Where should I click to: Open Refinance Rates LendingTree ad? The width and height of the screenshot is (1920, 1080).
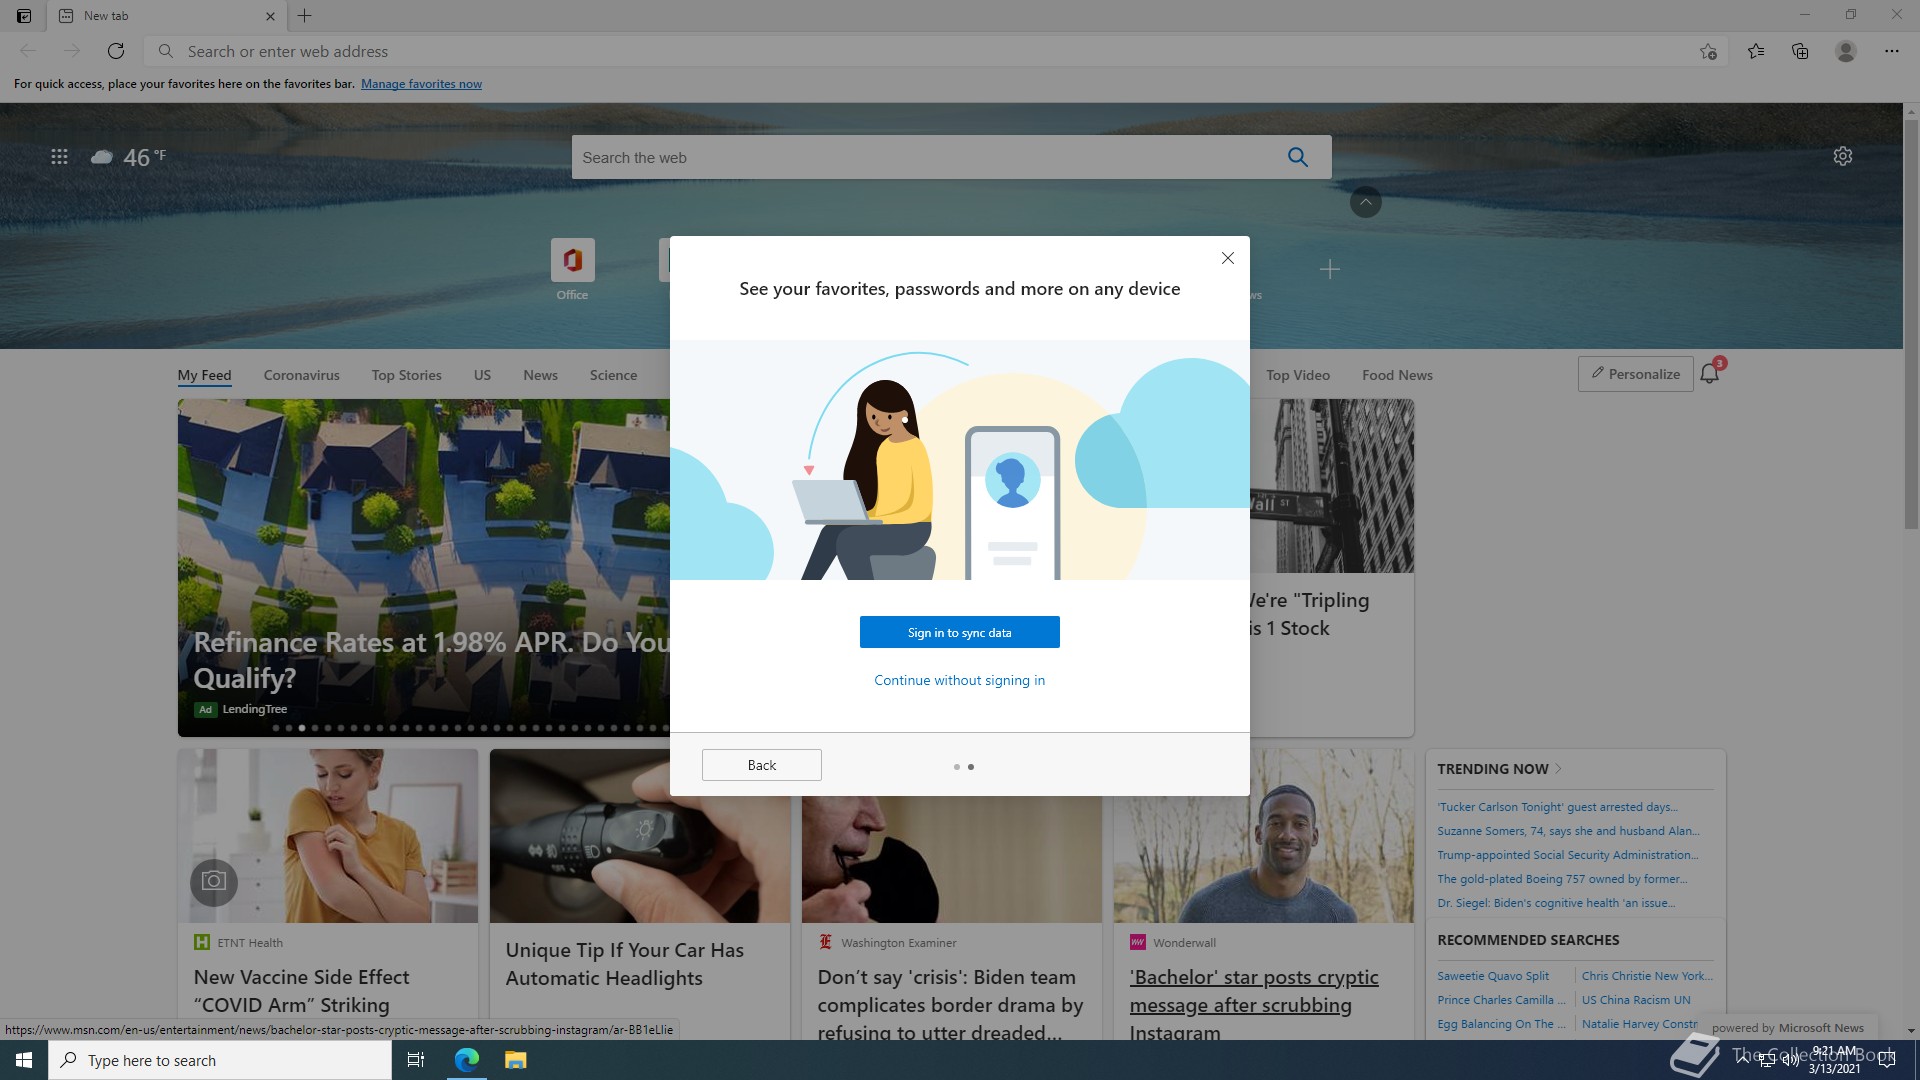tap(424, 568)
